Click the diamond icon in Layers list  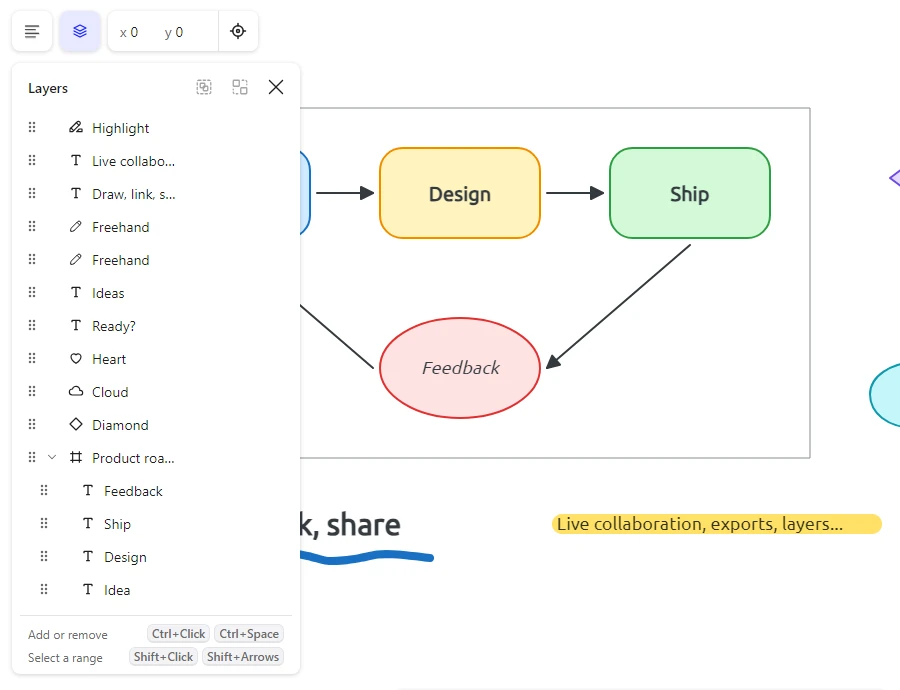76,425
